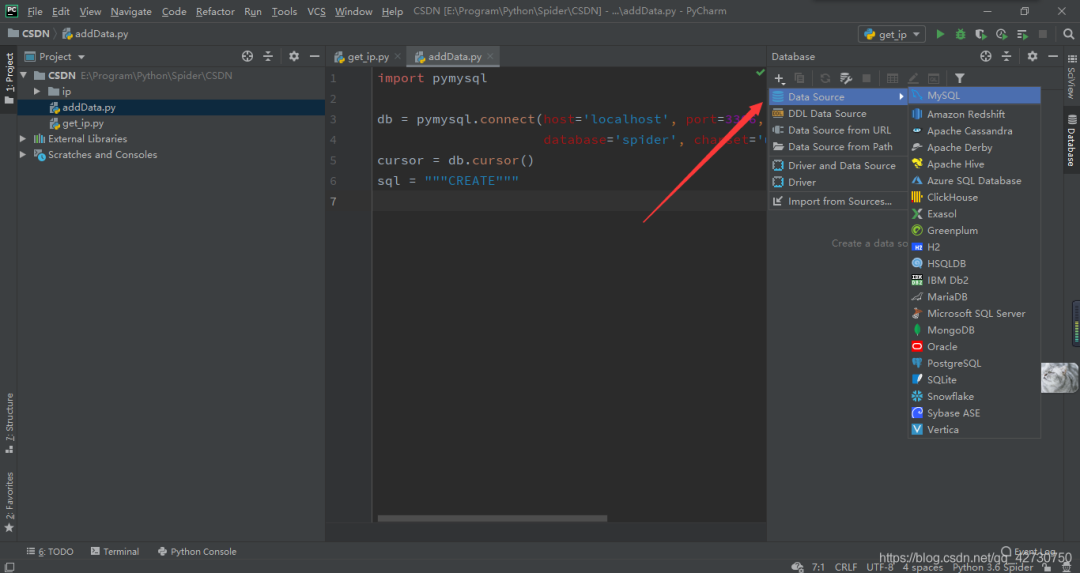1080x573 pixels.
Task: Open the Structure side tab
Action: pos(10,422)
